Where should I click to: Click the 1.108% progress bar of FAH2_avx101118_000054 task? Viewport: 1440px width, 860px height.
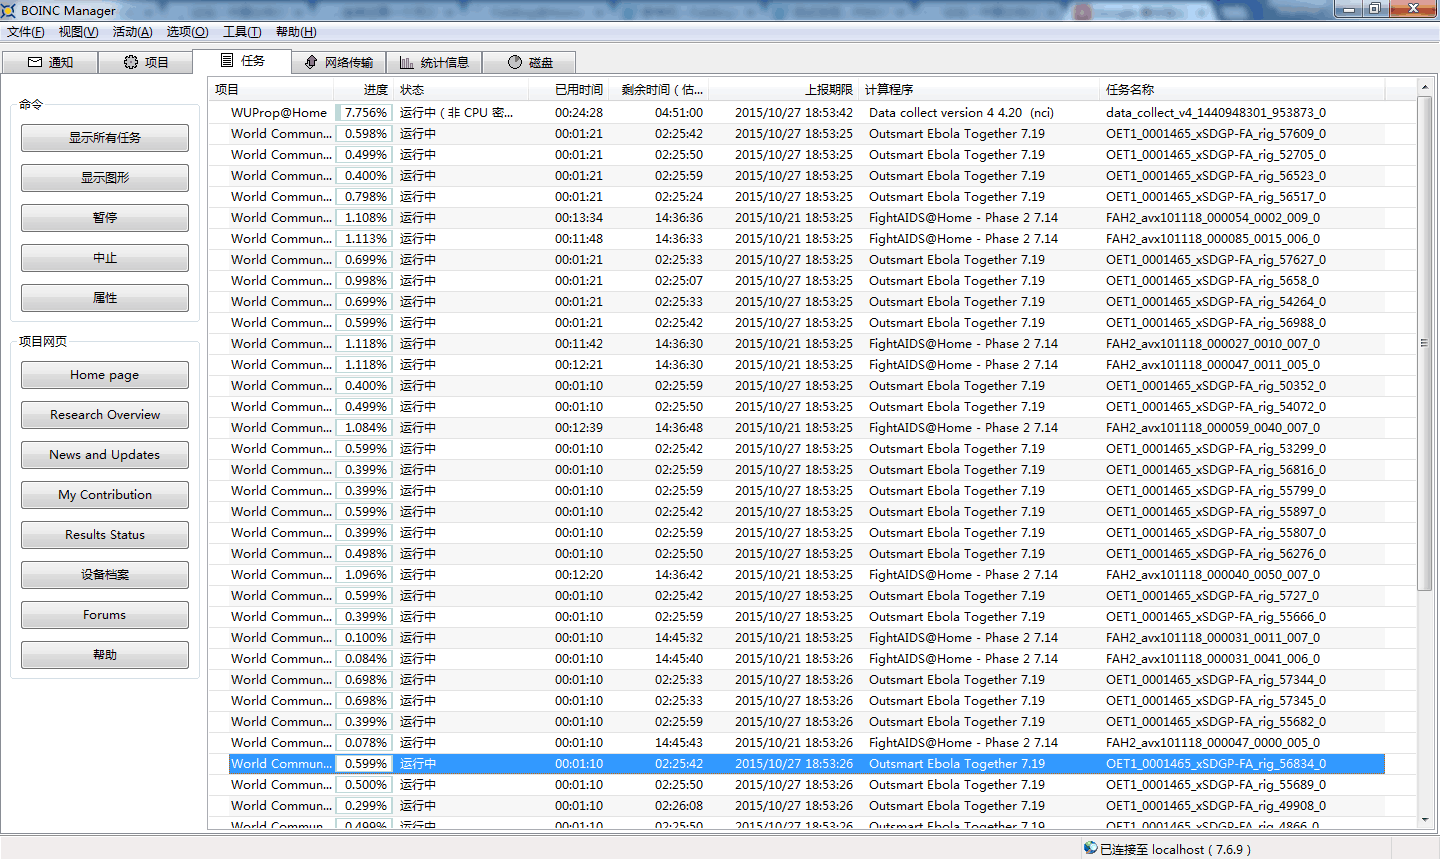364,218
